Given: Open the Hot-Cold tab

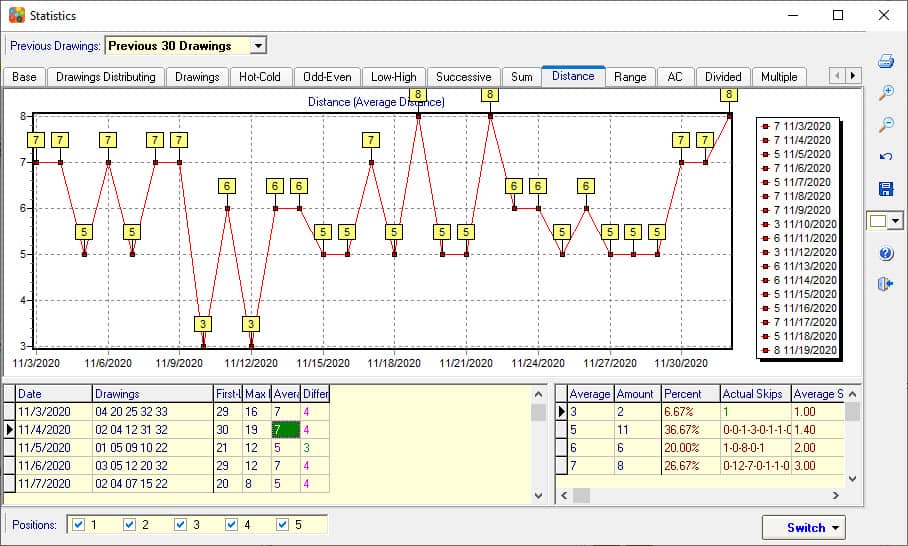Looking at the screenshot, I should click(x=259, y=77).
